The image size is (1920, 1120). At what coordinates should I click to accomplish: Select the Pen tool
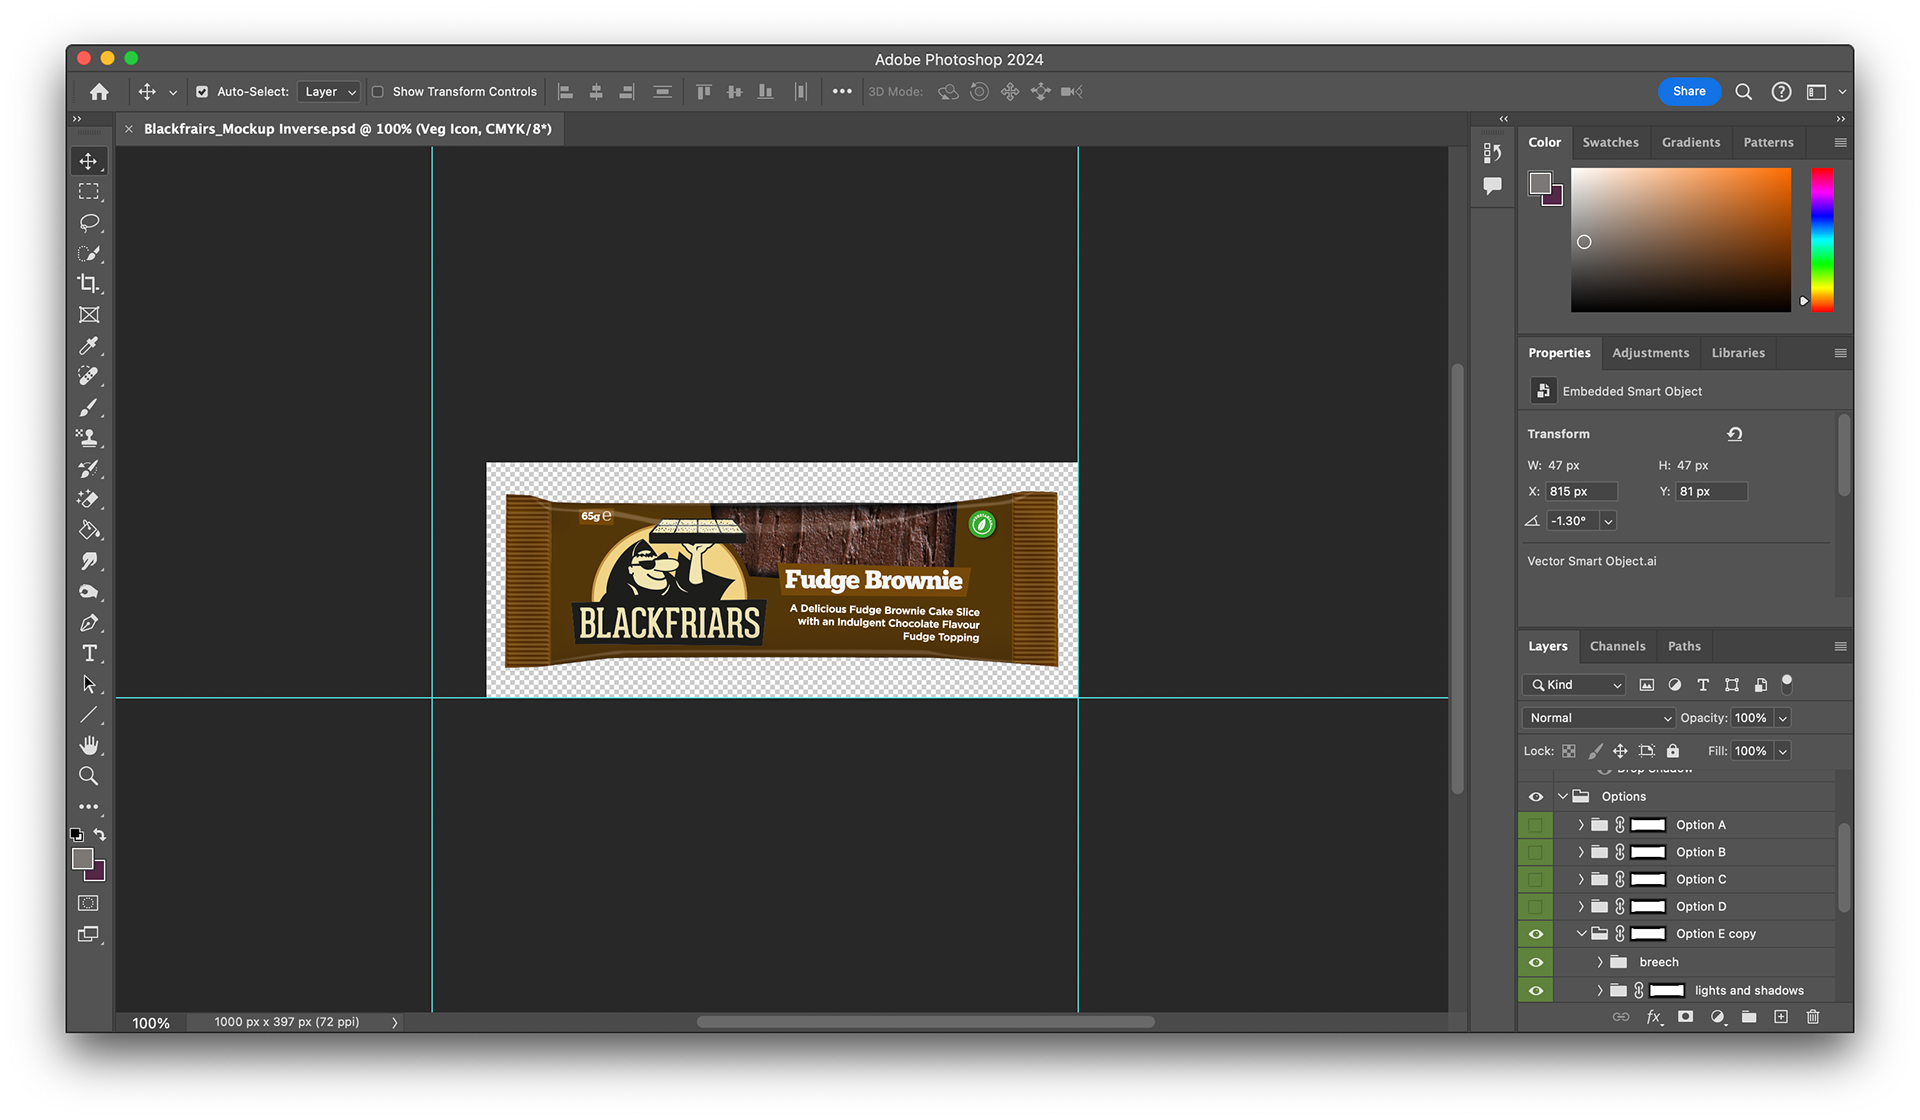pos(89,623)
